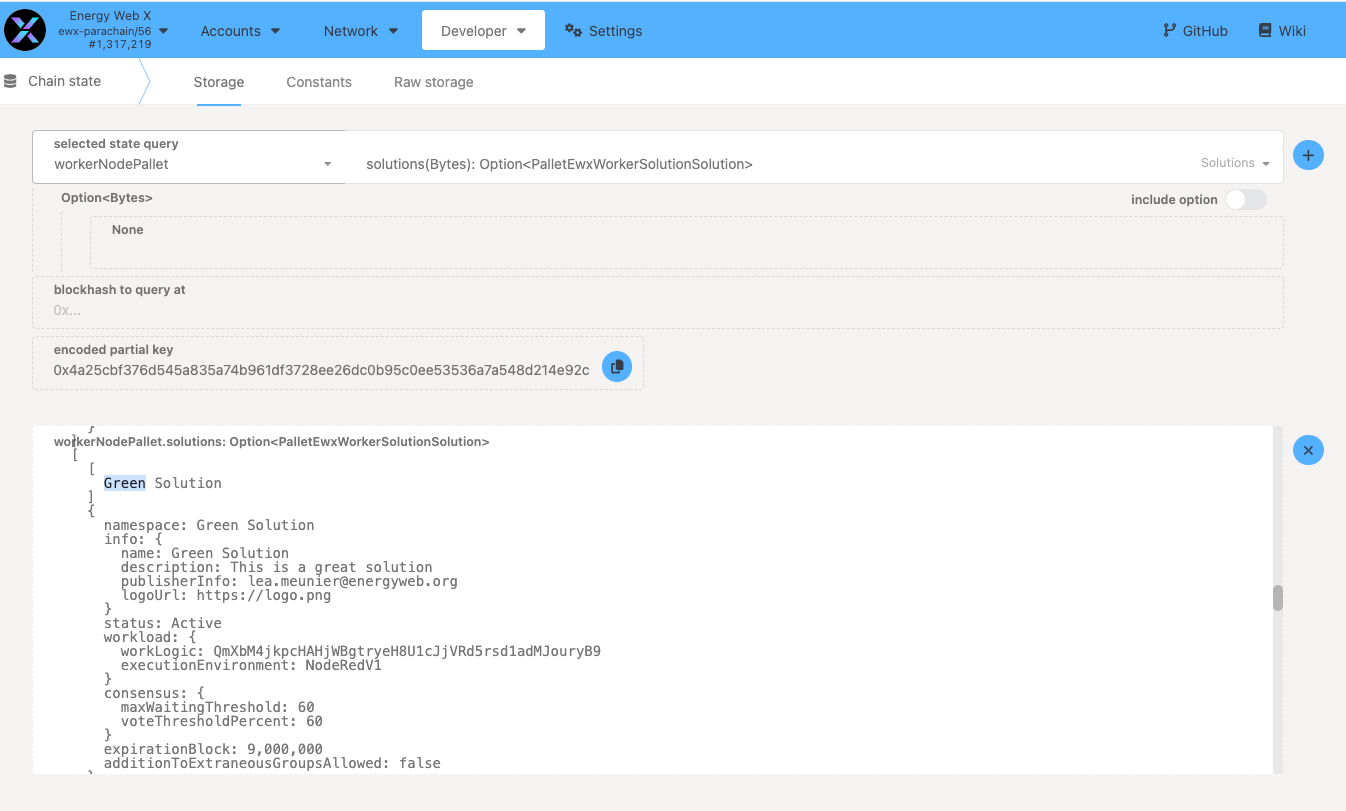Toggle the include option switch
Viewport: 1346px width, 811px height.
tap(1245, 199)
